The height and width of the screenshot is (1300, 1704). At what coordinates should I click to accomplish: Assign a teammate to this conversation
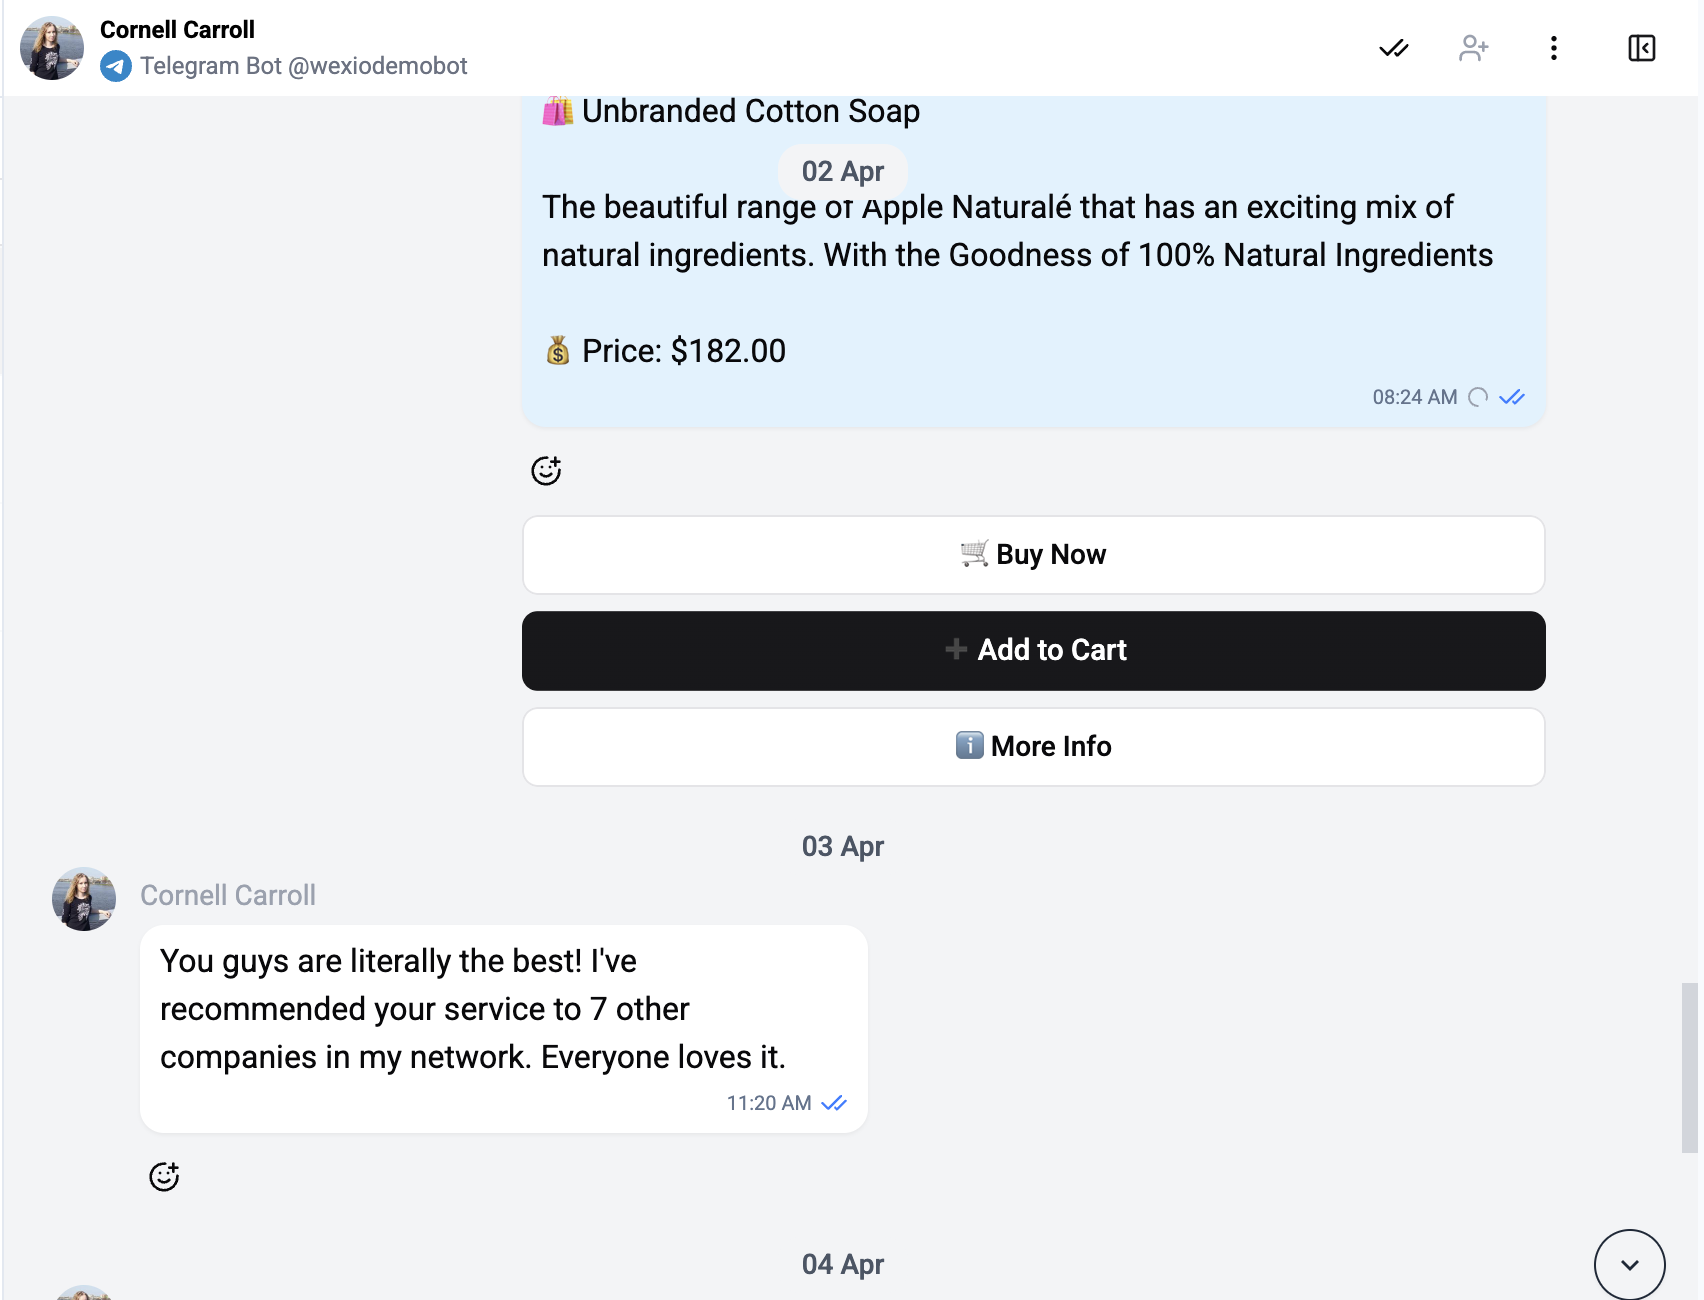click(x=1473, y=47)
